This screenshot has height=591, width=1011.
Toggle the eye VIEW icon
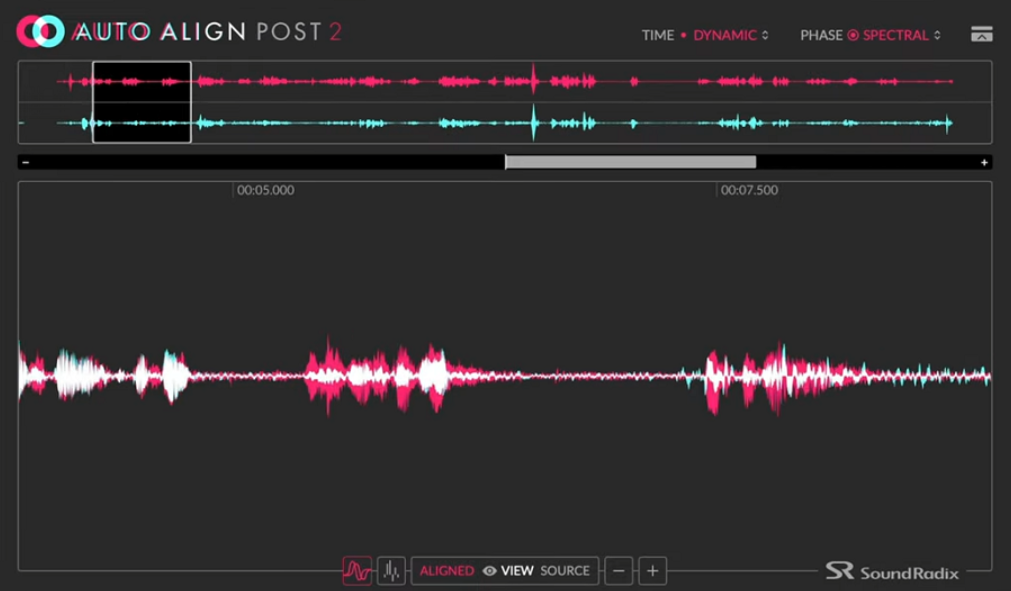(489, 570)
